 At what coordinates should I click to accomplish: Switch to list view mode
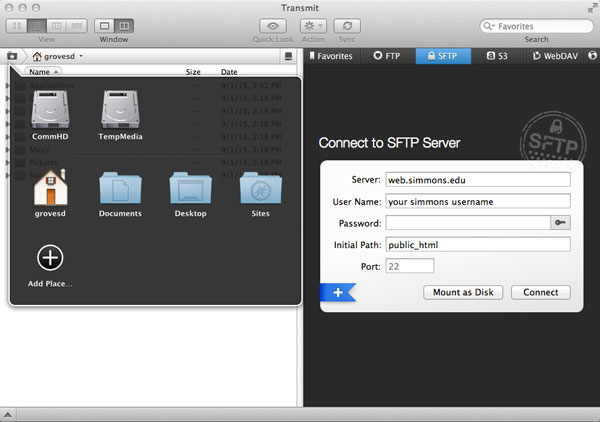tap(37, 26)
